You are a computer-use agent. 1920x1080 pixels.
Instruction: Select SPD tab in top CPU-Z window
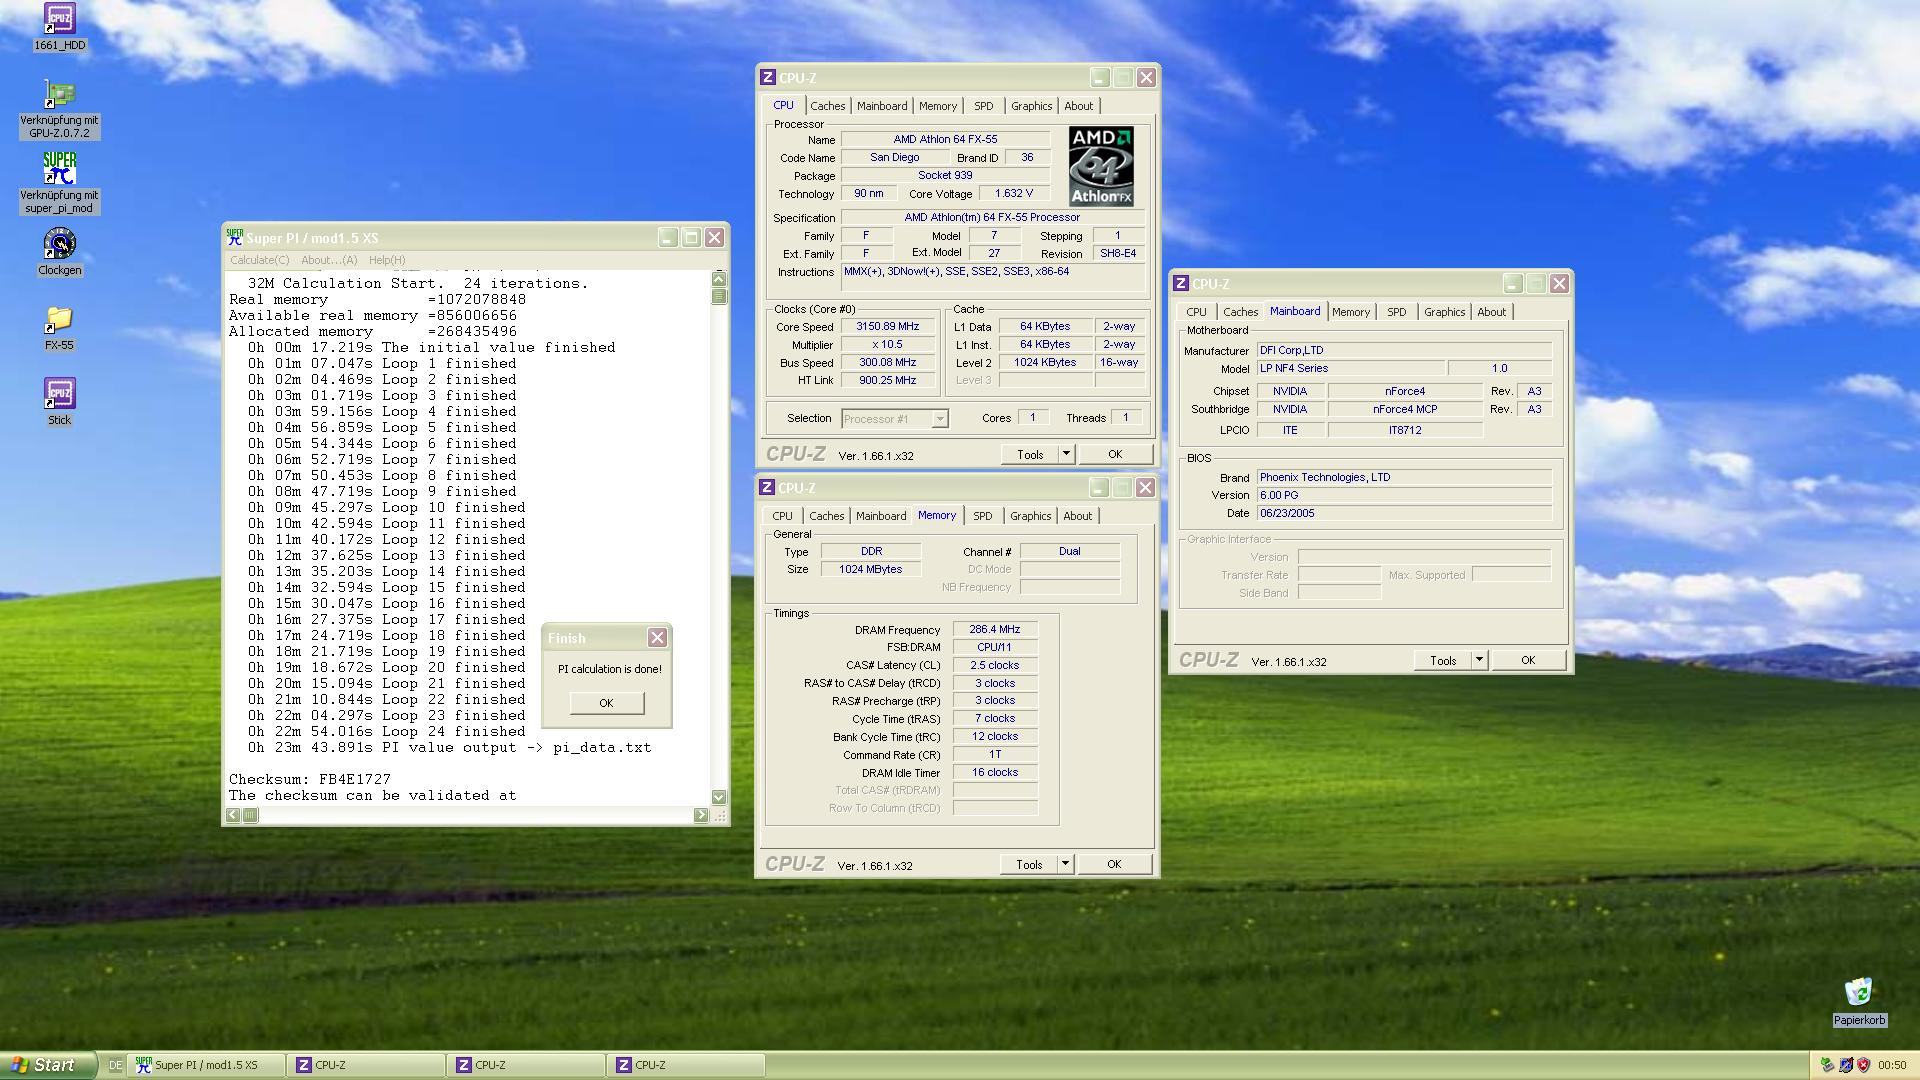[984, 106]
